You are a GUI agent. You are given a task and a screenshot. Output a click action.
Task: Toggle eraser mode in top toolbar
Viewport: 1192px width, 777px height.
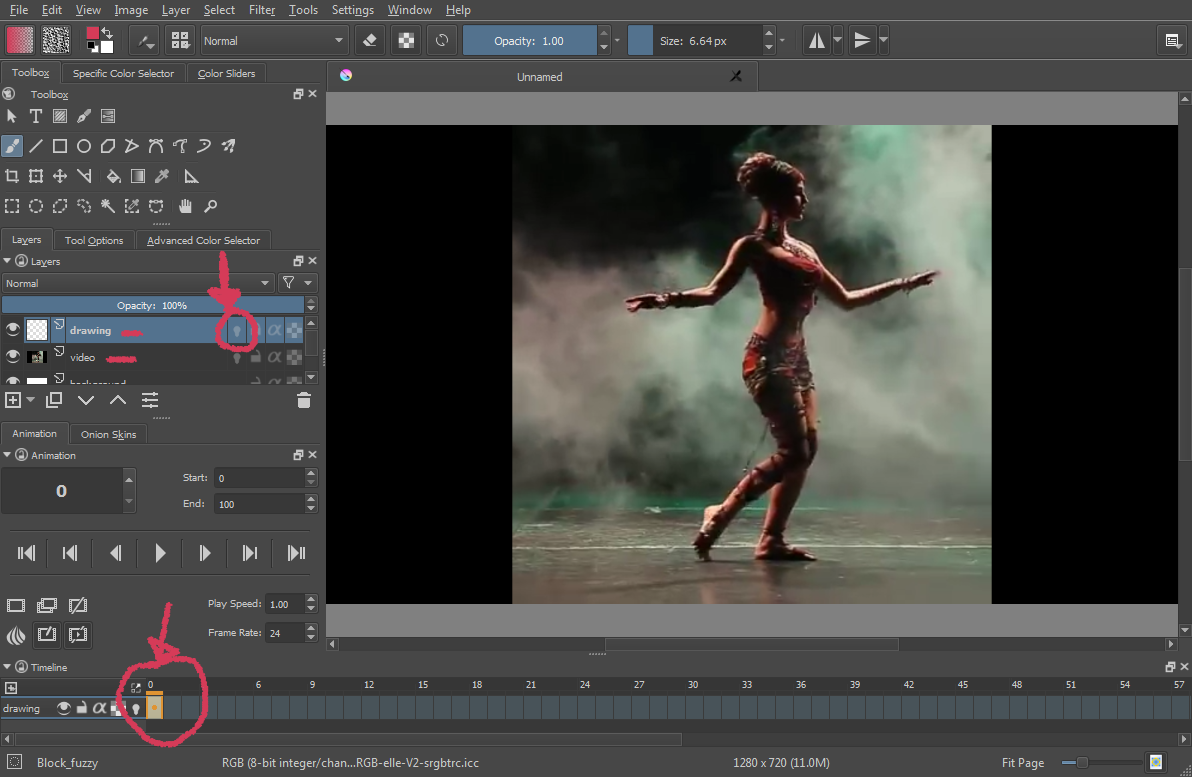pos(369,41)
